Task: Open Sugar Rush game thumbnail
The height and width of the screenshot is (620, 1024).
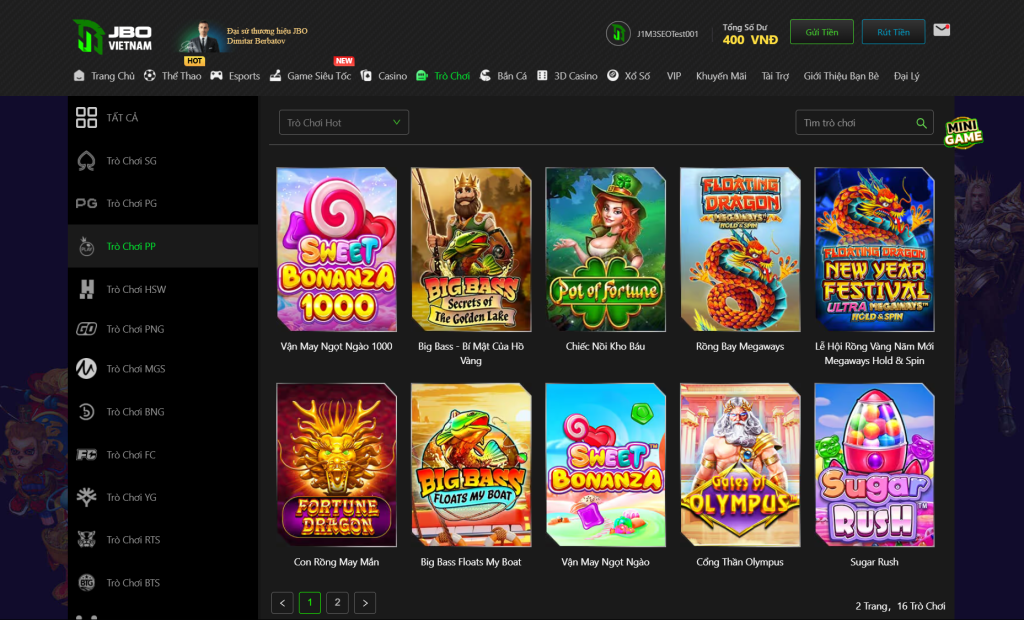Action: coord(874,465)
